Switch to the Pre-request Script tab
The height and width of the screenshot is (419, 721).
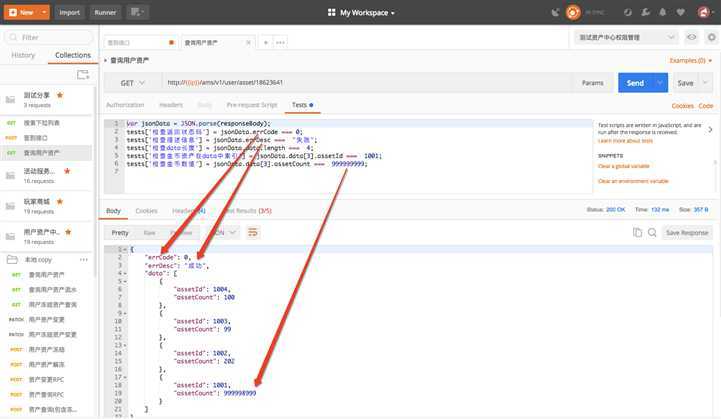(252, 105)
